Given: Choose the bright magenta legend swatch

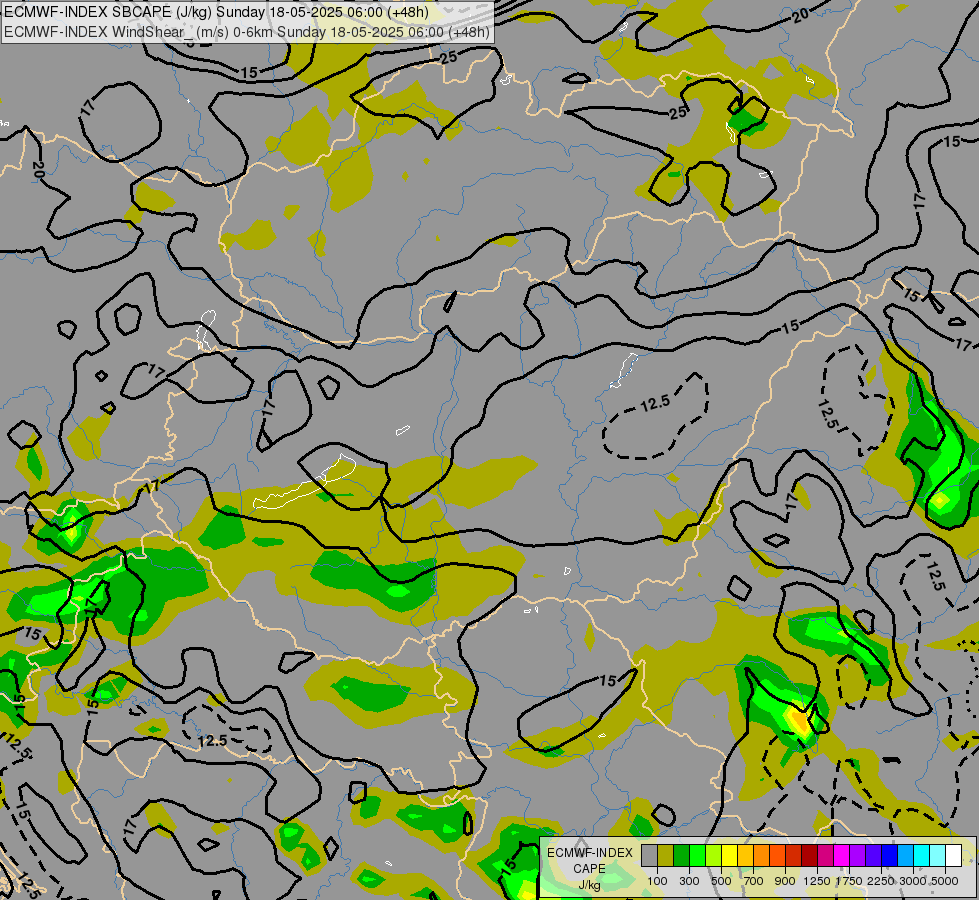Looking at the screenshot, I should [842, 856].
